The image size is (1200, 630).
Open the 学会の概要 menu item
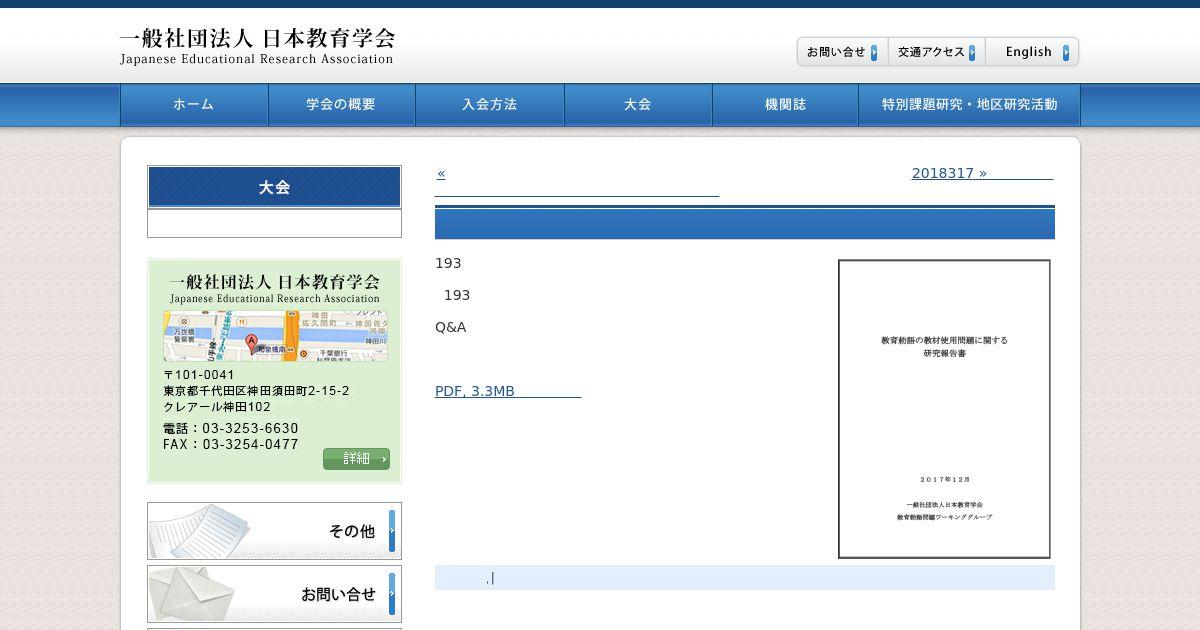point(342,105)
